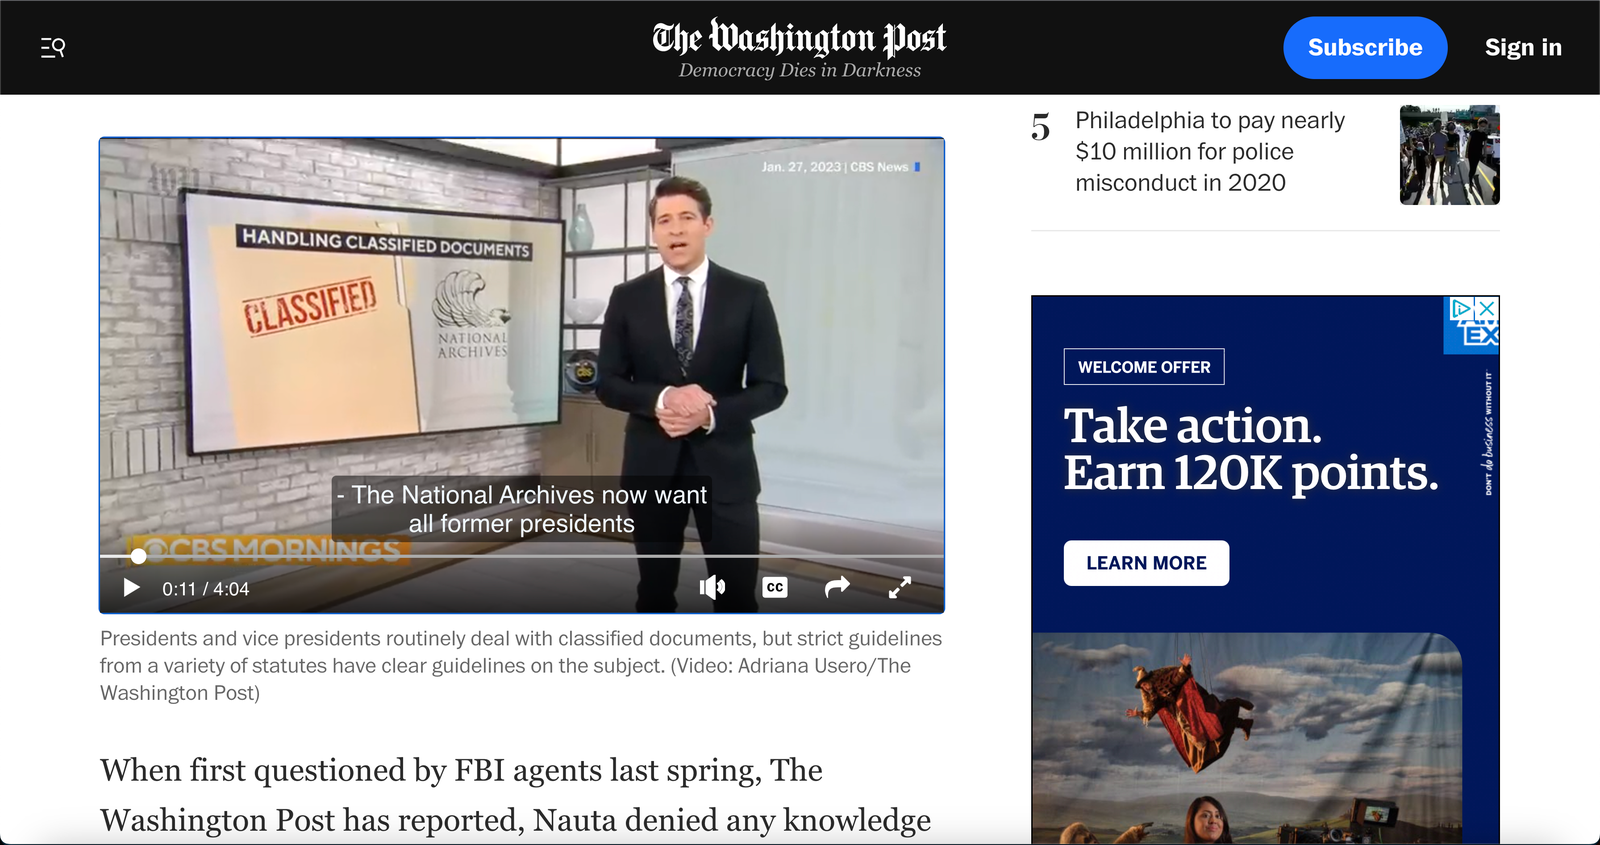Share the video with arrow icon
This screenshot has width=1600, height=845.
point(837,587)
